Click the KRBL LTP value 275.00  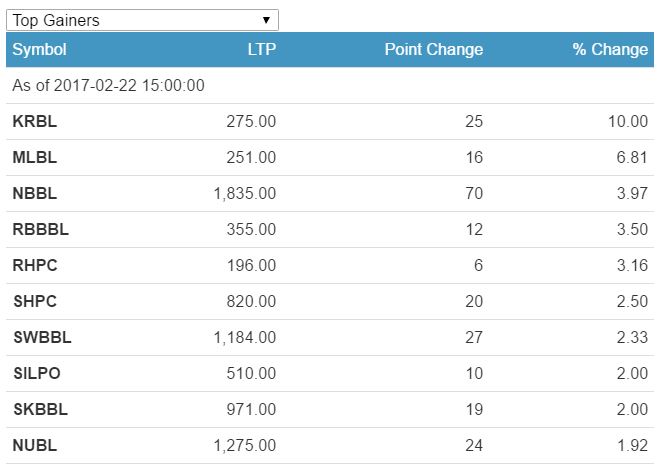pyautogui.click(x=251, y=122)
